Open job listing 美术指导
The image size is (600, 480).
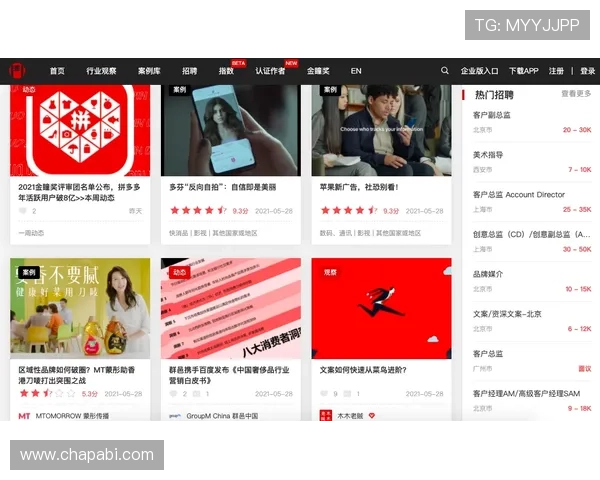pos(488,155)
